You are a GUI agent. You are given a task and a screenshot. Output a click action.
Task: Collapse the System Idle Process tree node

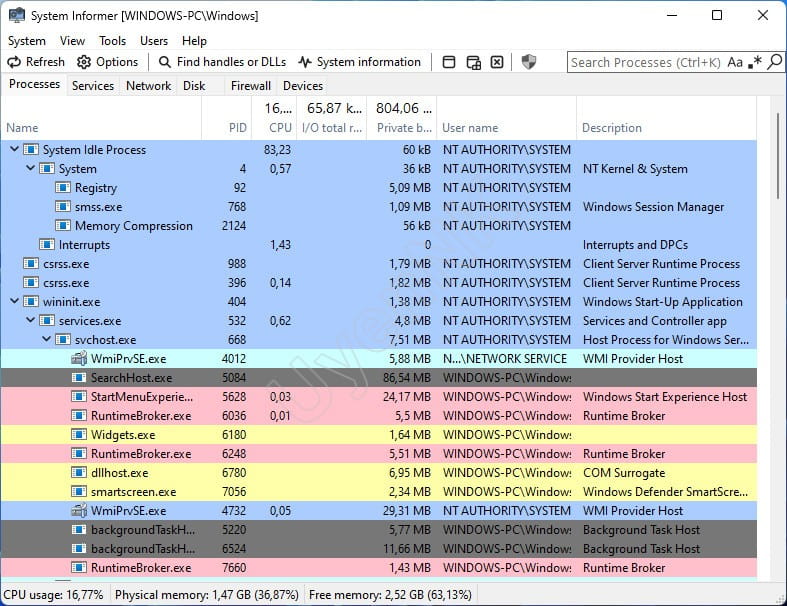[x=15, y=149]
